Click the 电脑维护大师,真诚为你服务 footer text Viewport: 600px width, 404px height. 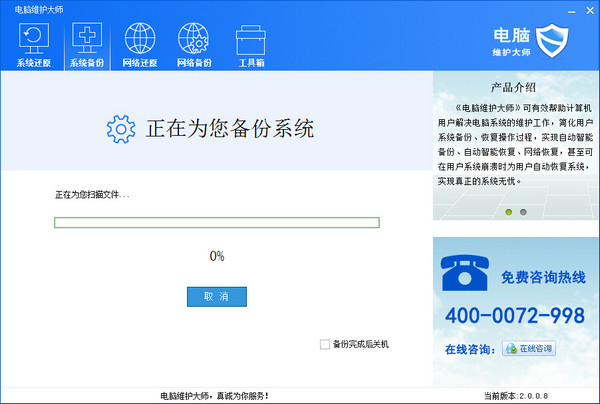[214, 396]
